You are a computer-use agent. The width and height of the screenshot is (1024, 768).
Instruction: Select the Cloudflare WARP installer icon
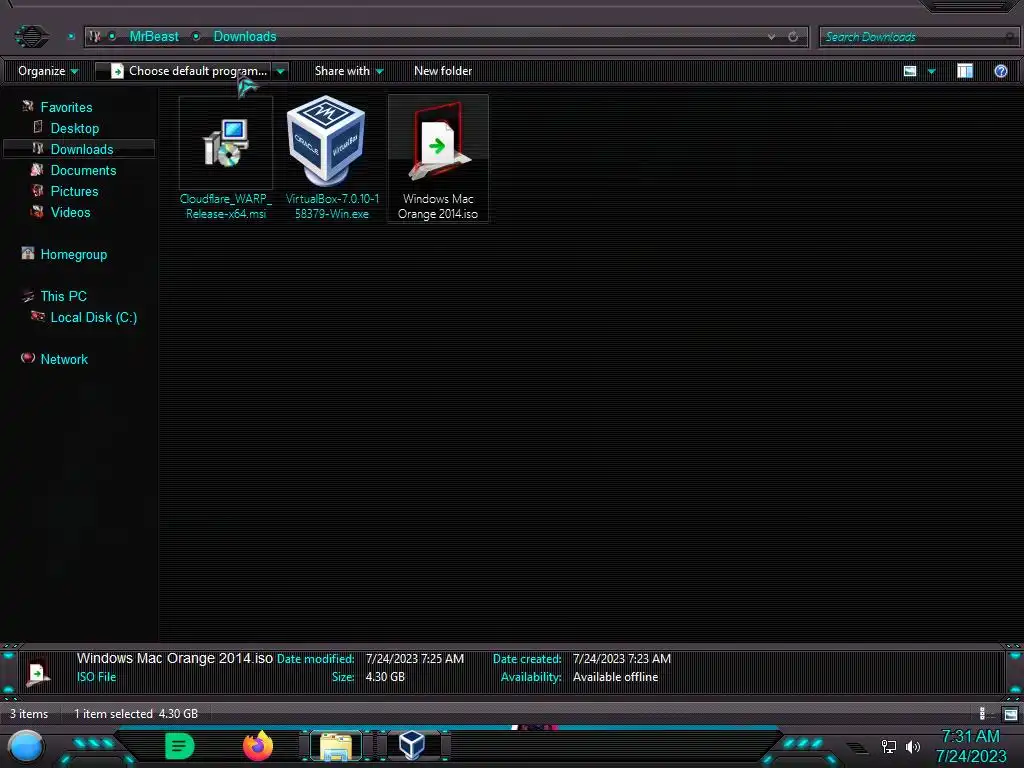coord(225,142)
